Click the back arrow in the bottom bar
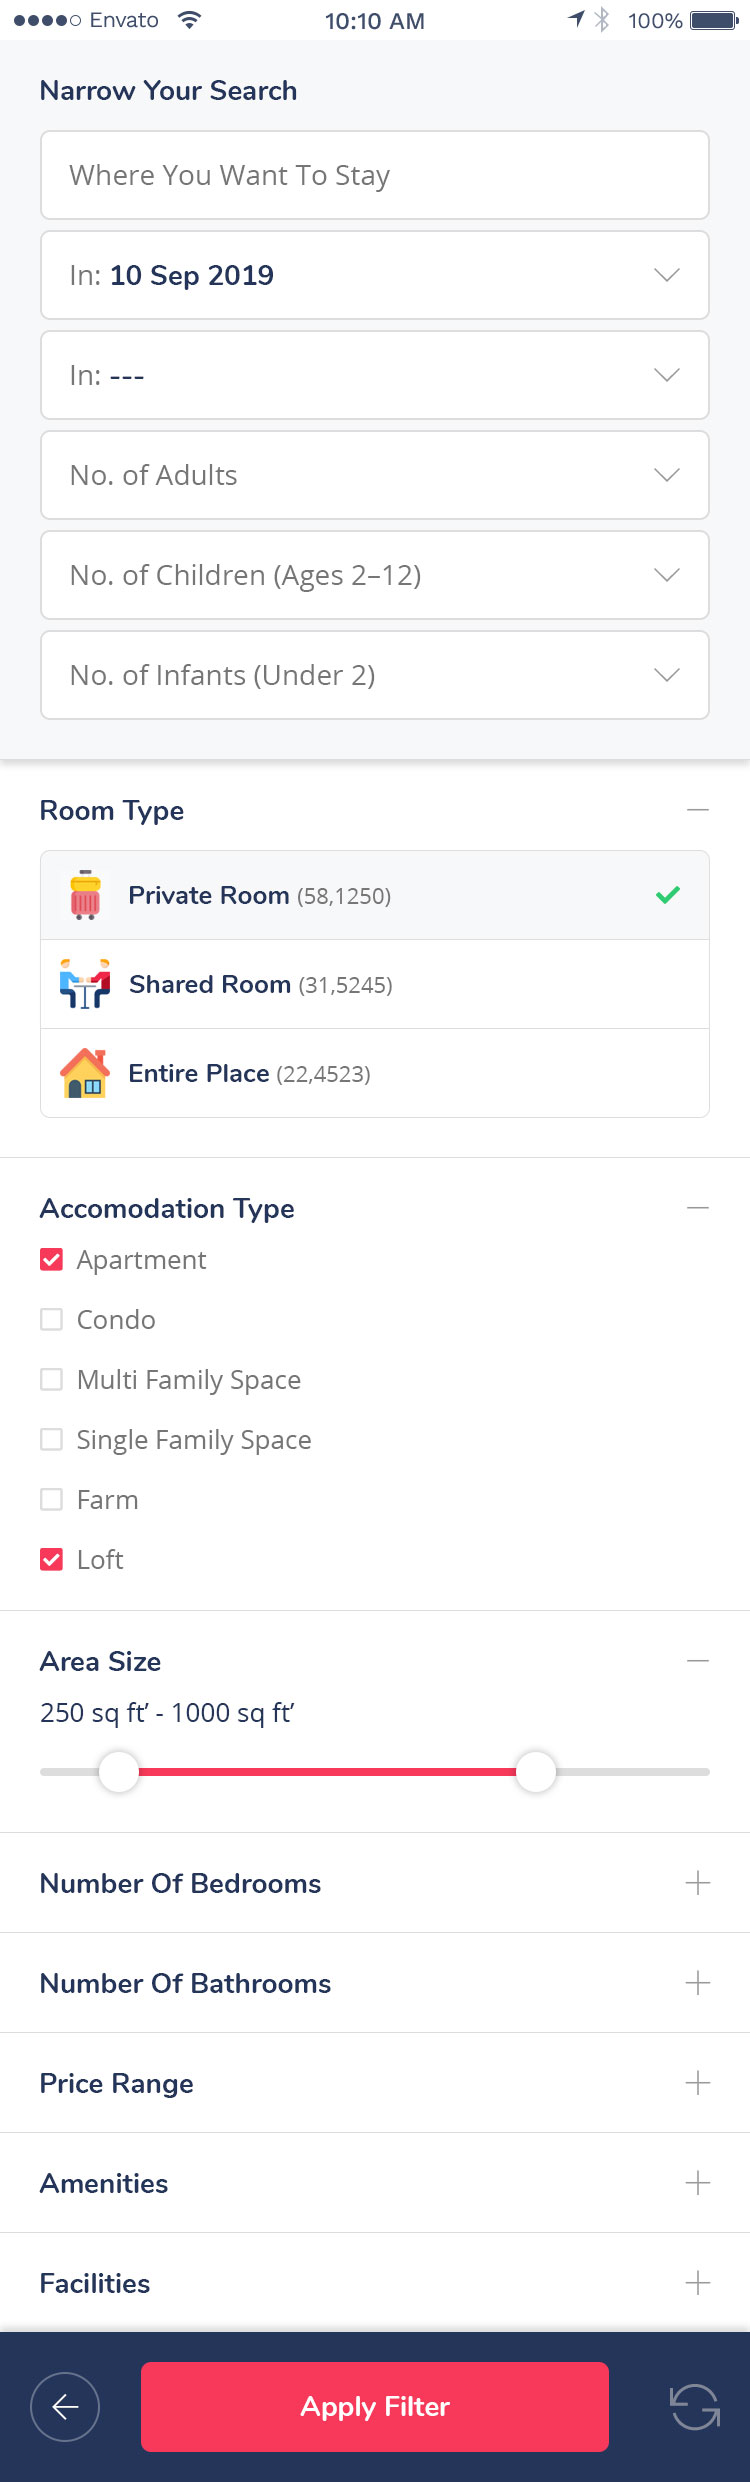The image size is (750, 2482). click(x=65, y=2407)
